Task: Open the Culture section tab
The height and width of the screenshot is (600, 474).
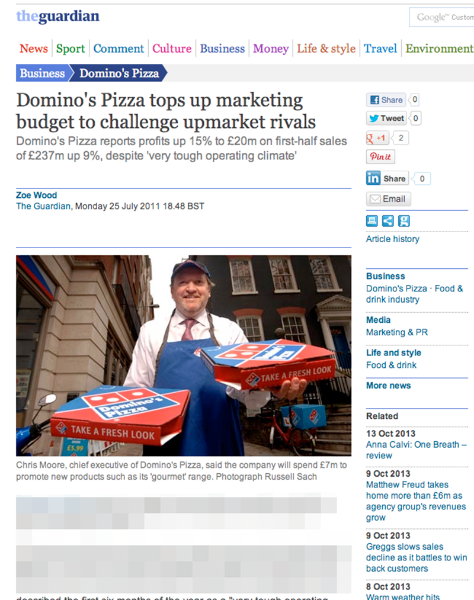Action: [172, 49]
